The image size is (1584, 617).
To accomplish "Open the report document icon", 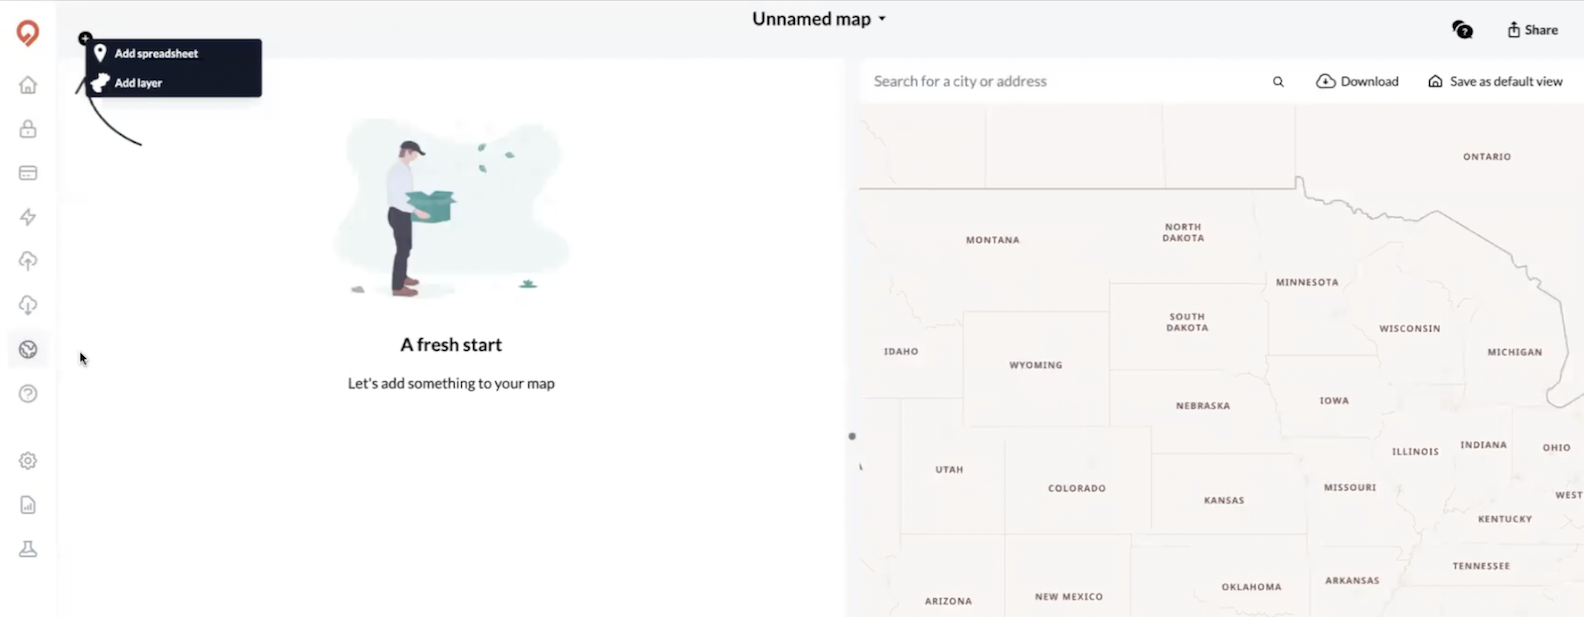I will (28, 505).
